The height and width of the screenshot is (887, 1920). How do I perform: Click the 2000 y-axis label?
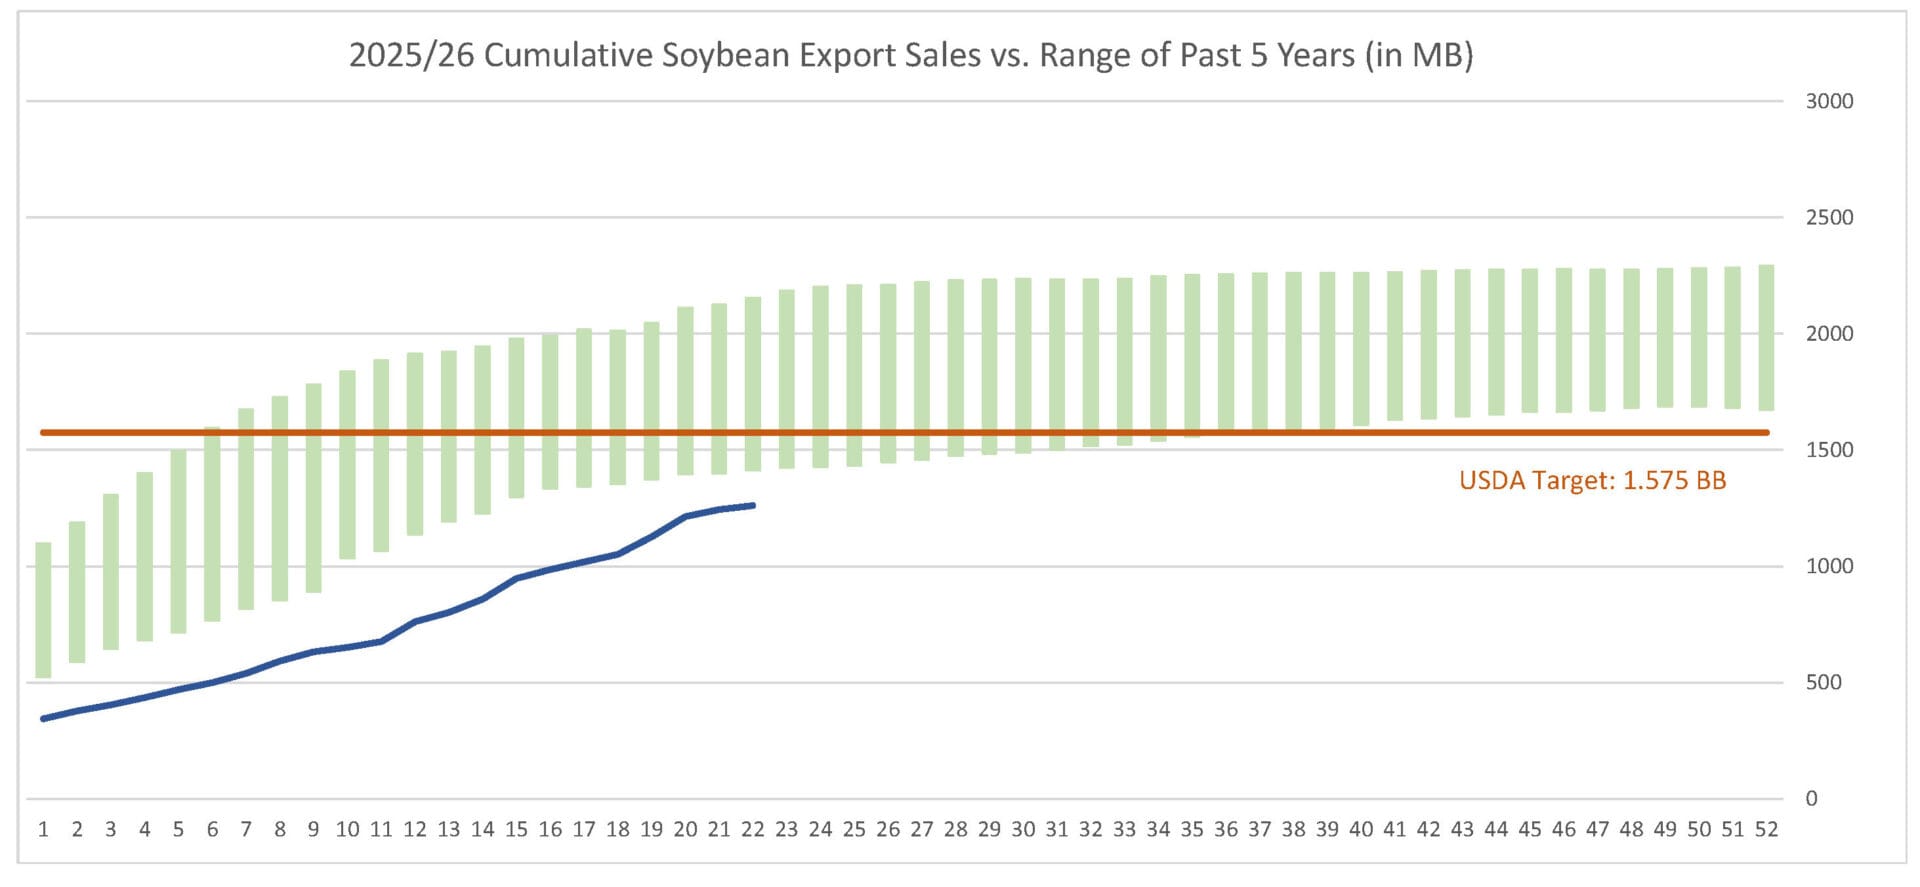1829,334
